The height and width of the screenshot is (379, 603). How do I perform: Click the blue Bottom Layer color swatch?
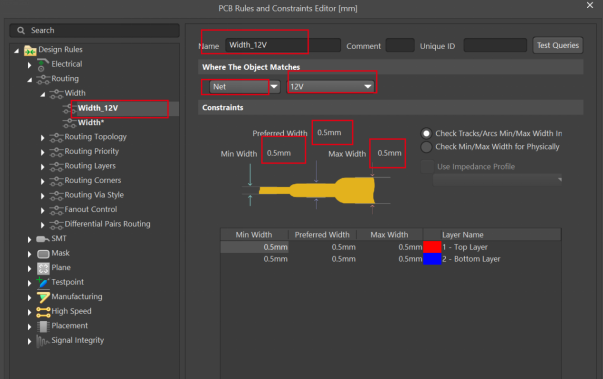coord(432,259)
